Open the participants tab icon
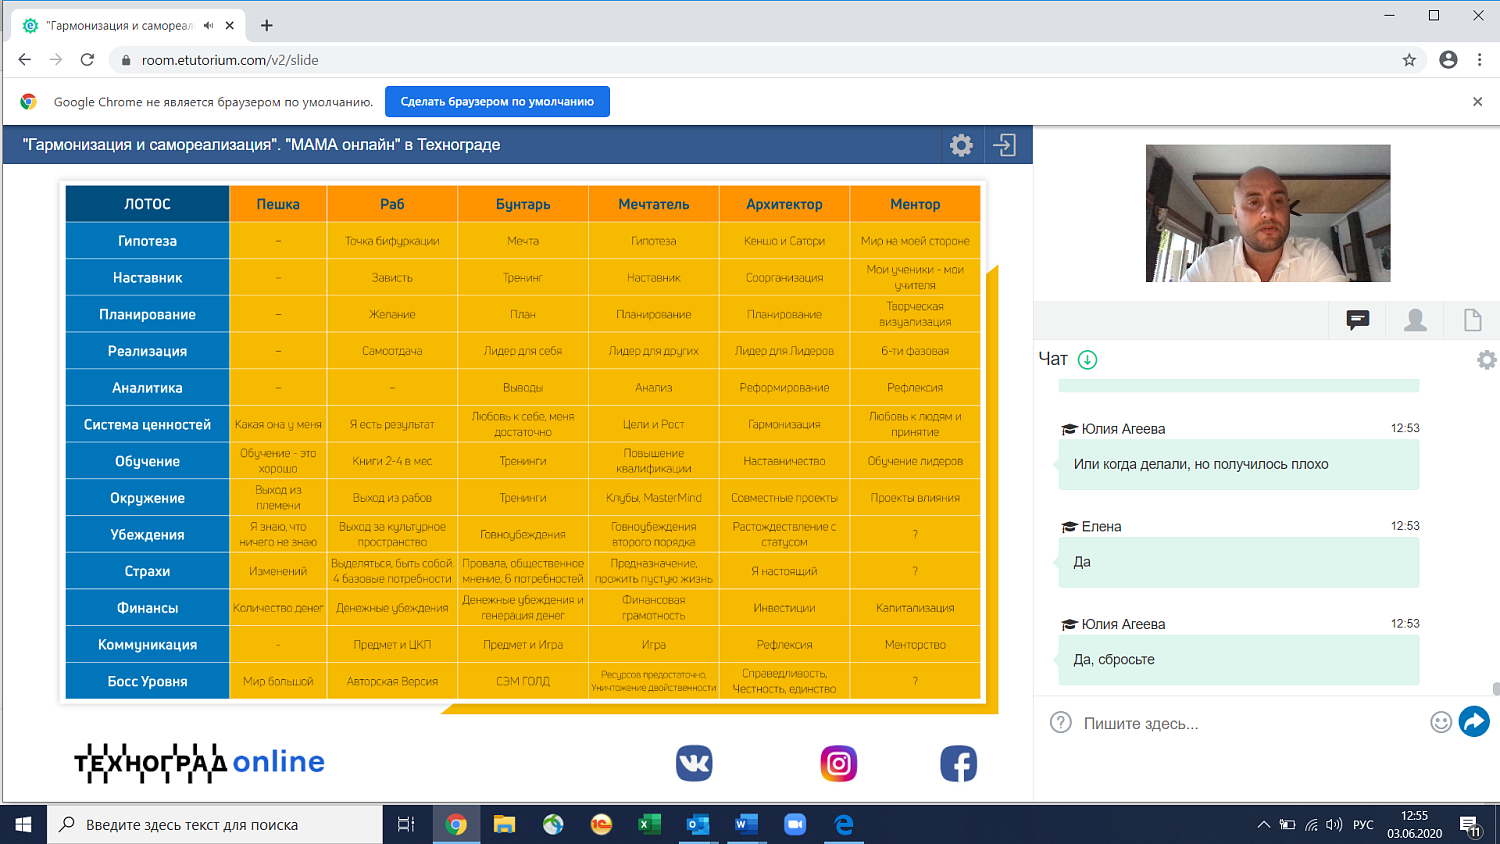Viewport: 1500px width, 844px height. tap(1415, 320)
